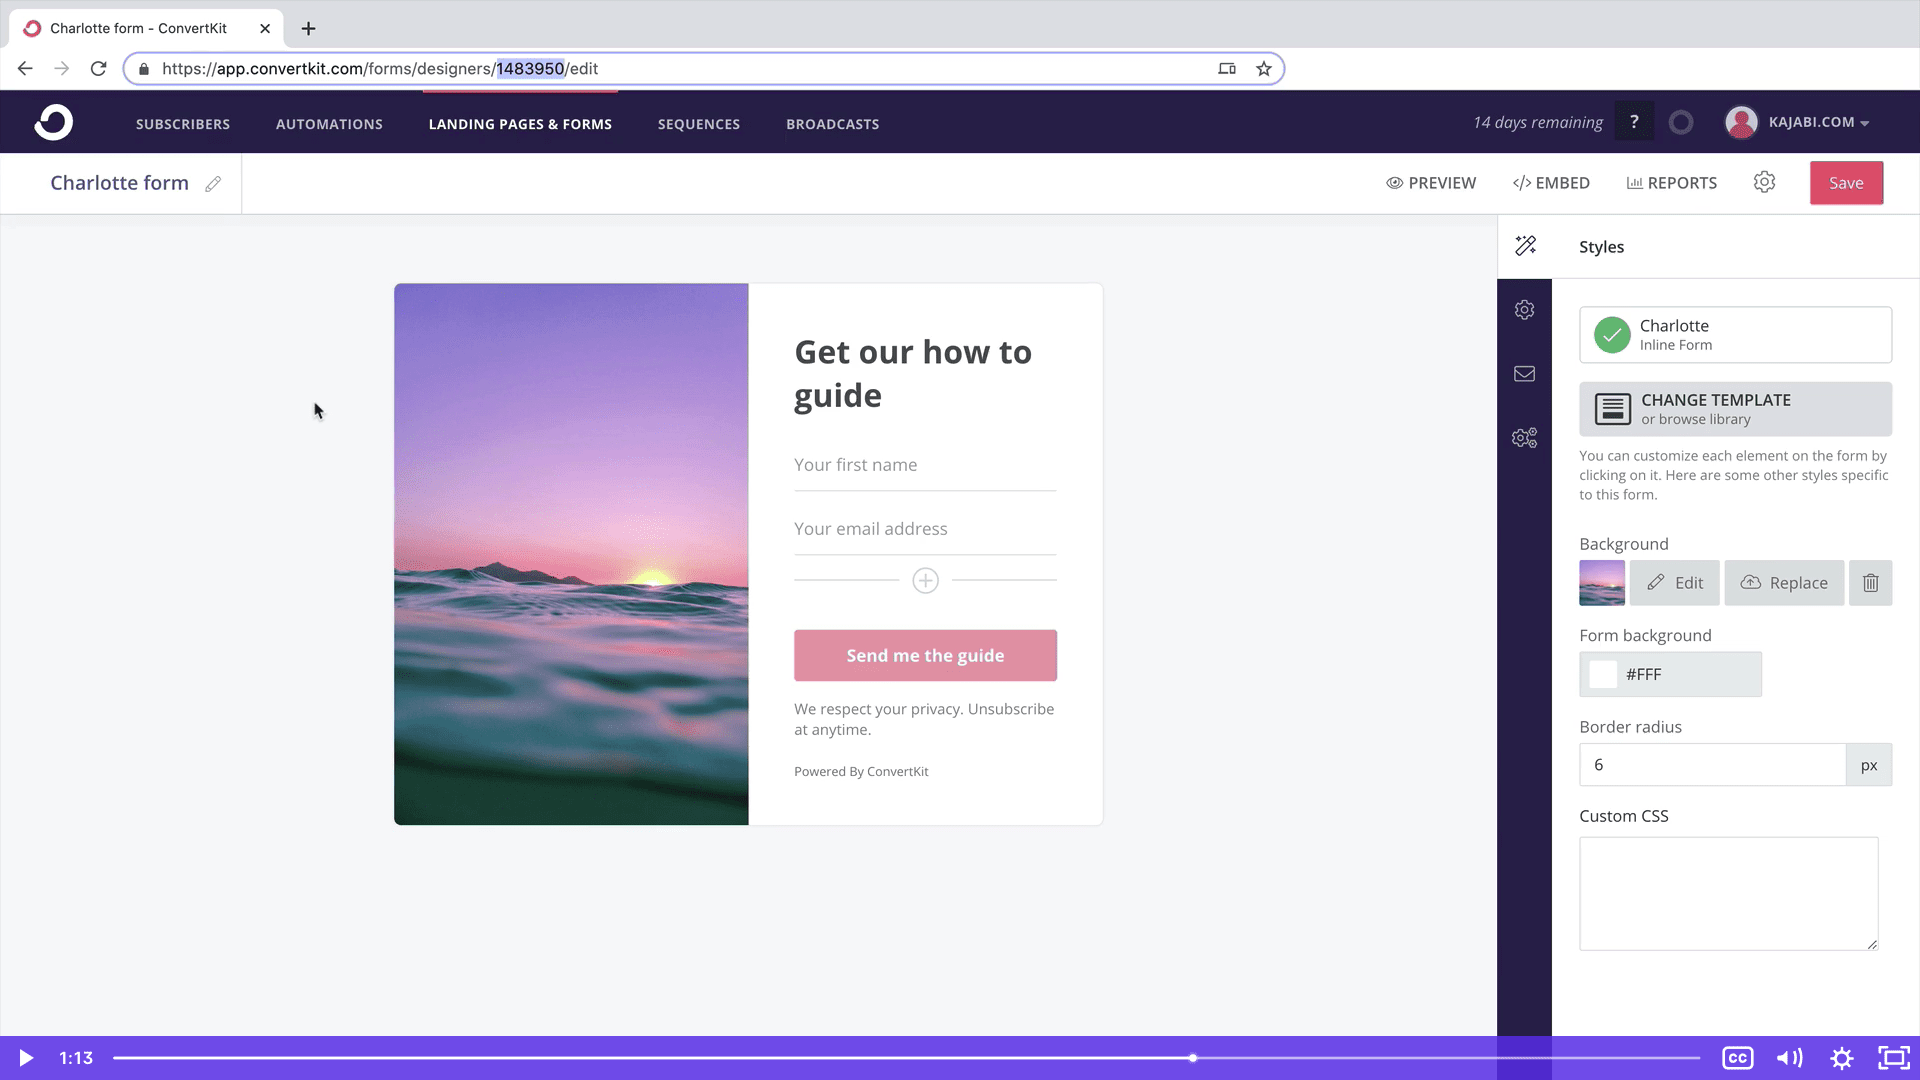Image resolution: width=1920 pixels, height=1080 pixels.
Task: Open form settings gear in top toolbar
Action: pos(1764,182)
